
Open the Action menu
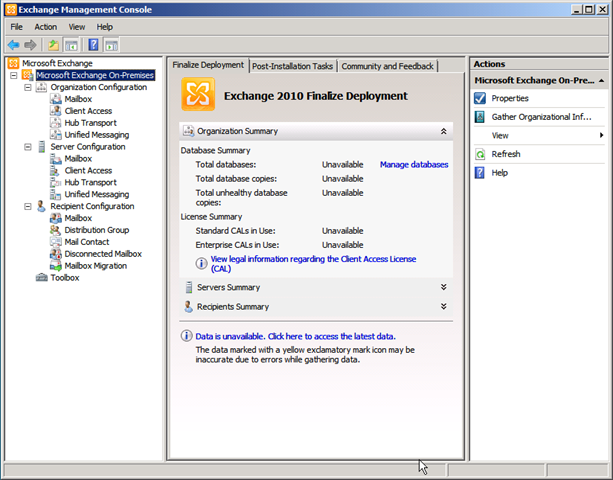tap(46, 27)
